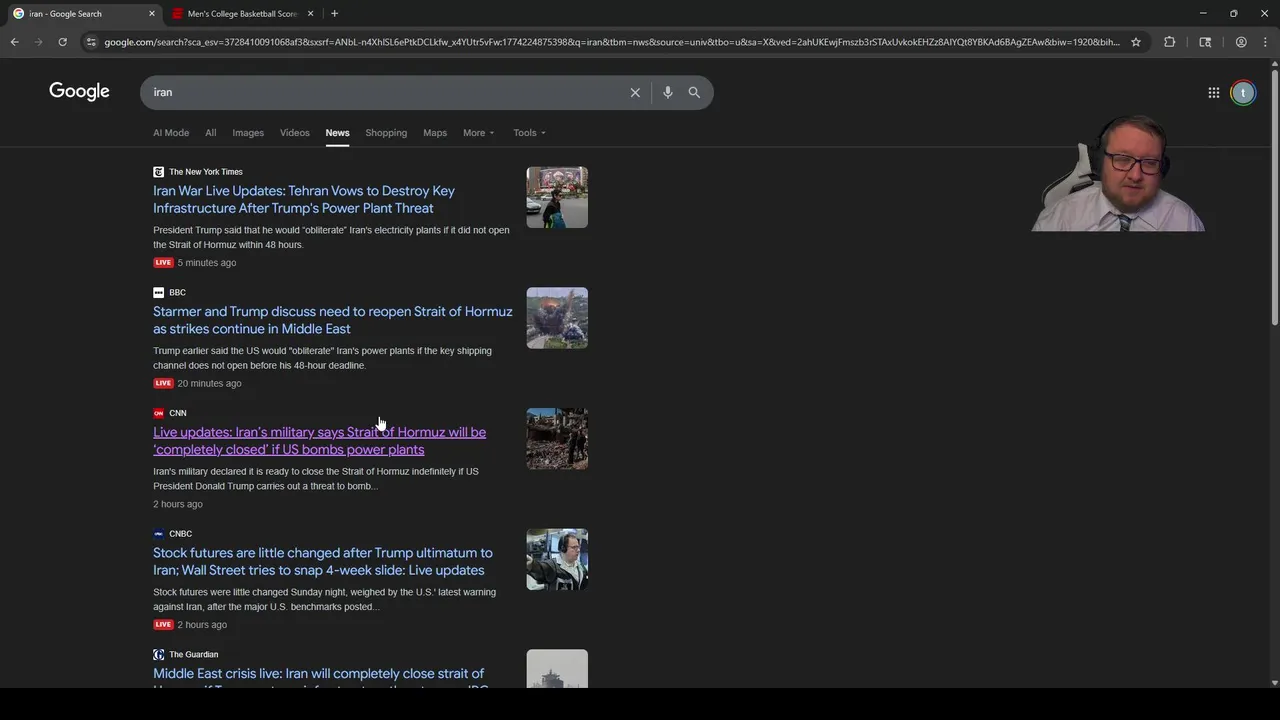Select the All results tab
Image resolution: width=1280 pixels, height=720 pixels.
210,133
